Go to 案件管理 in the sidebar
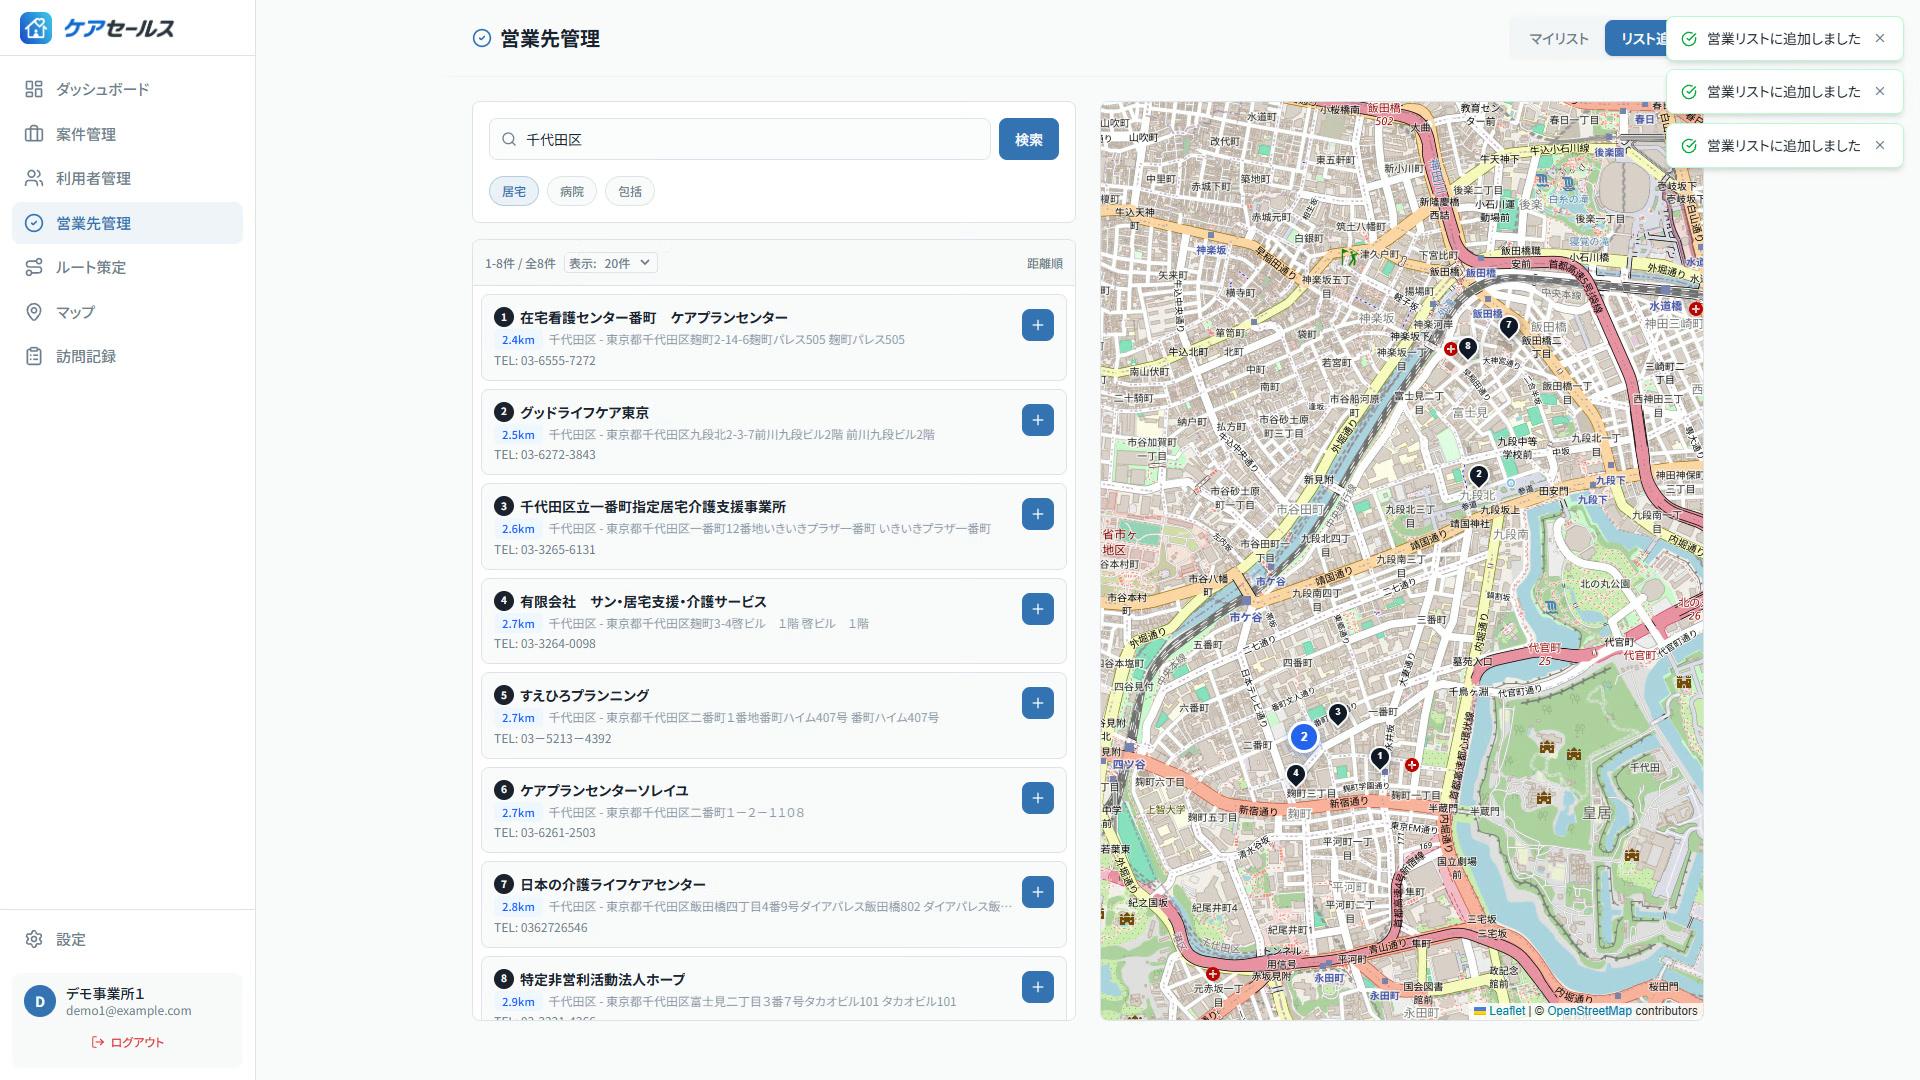The height and width of the screenshot is (1080, 1920). pos(127,134)
